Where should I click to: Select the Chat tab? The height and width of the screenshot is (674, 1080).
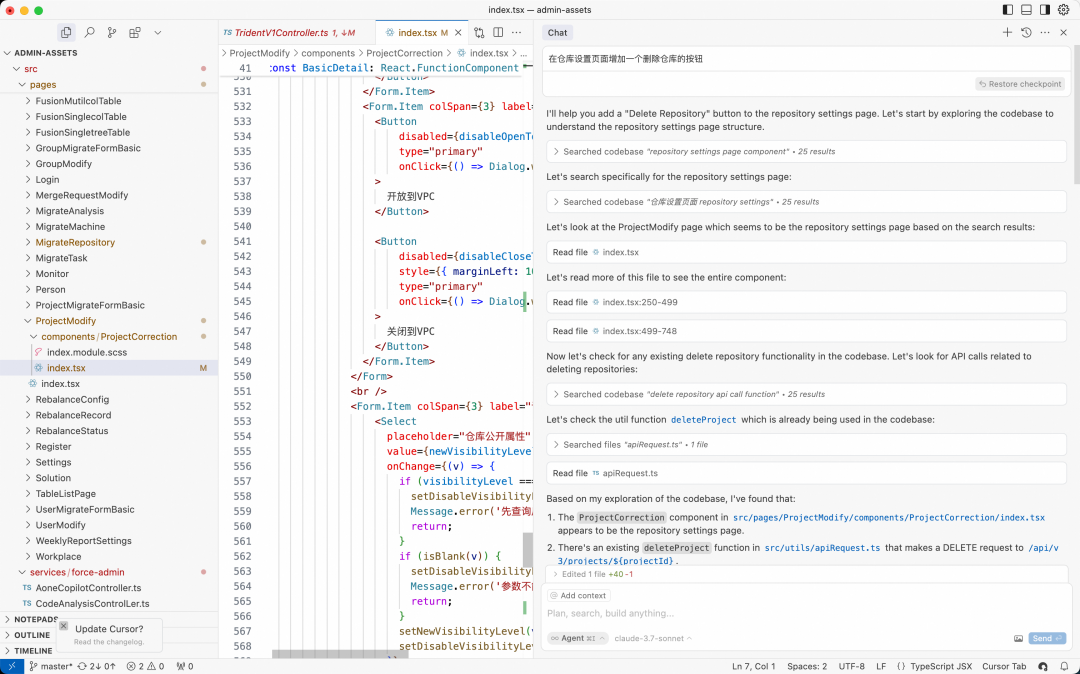click(557, 33)
